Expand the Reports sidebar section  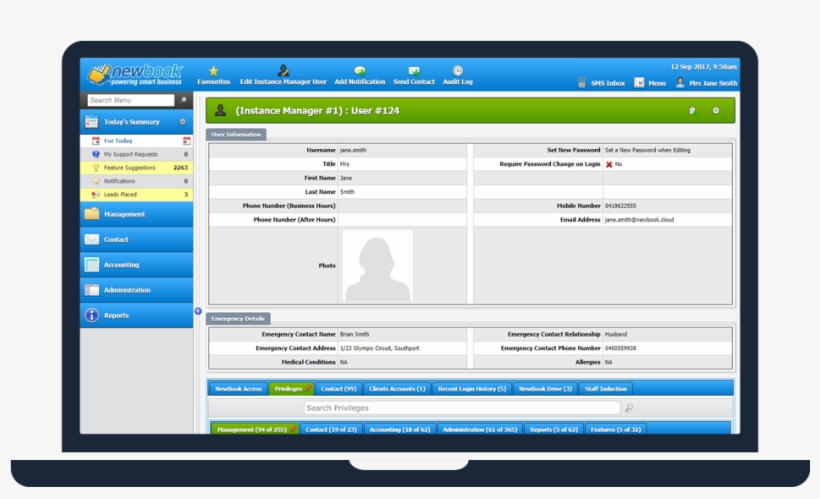coord(136,315)
